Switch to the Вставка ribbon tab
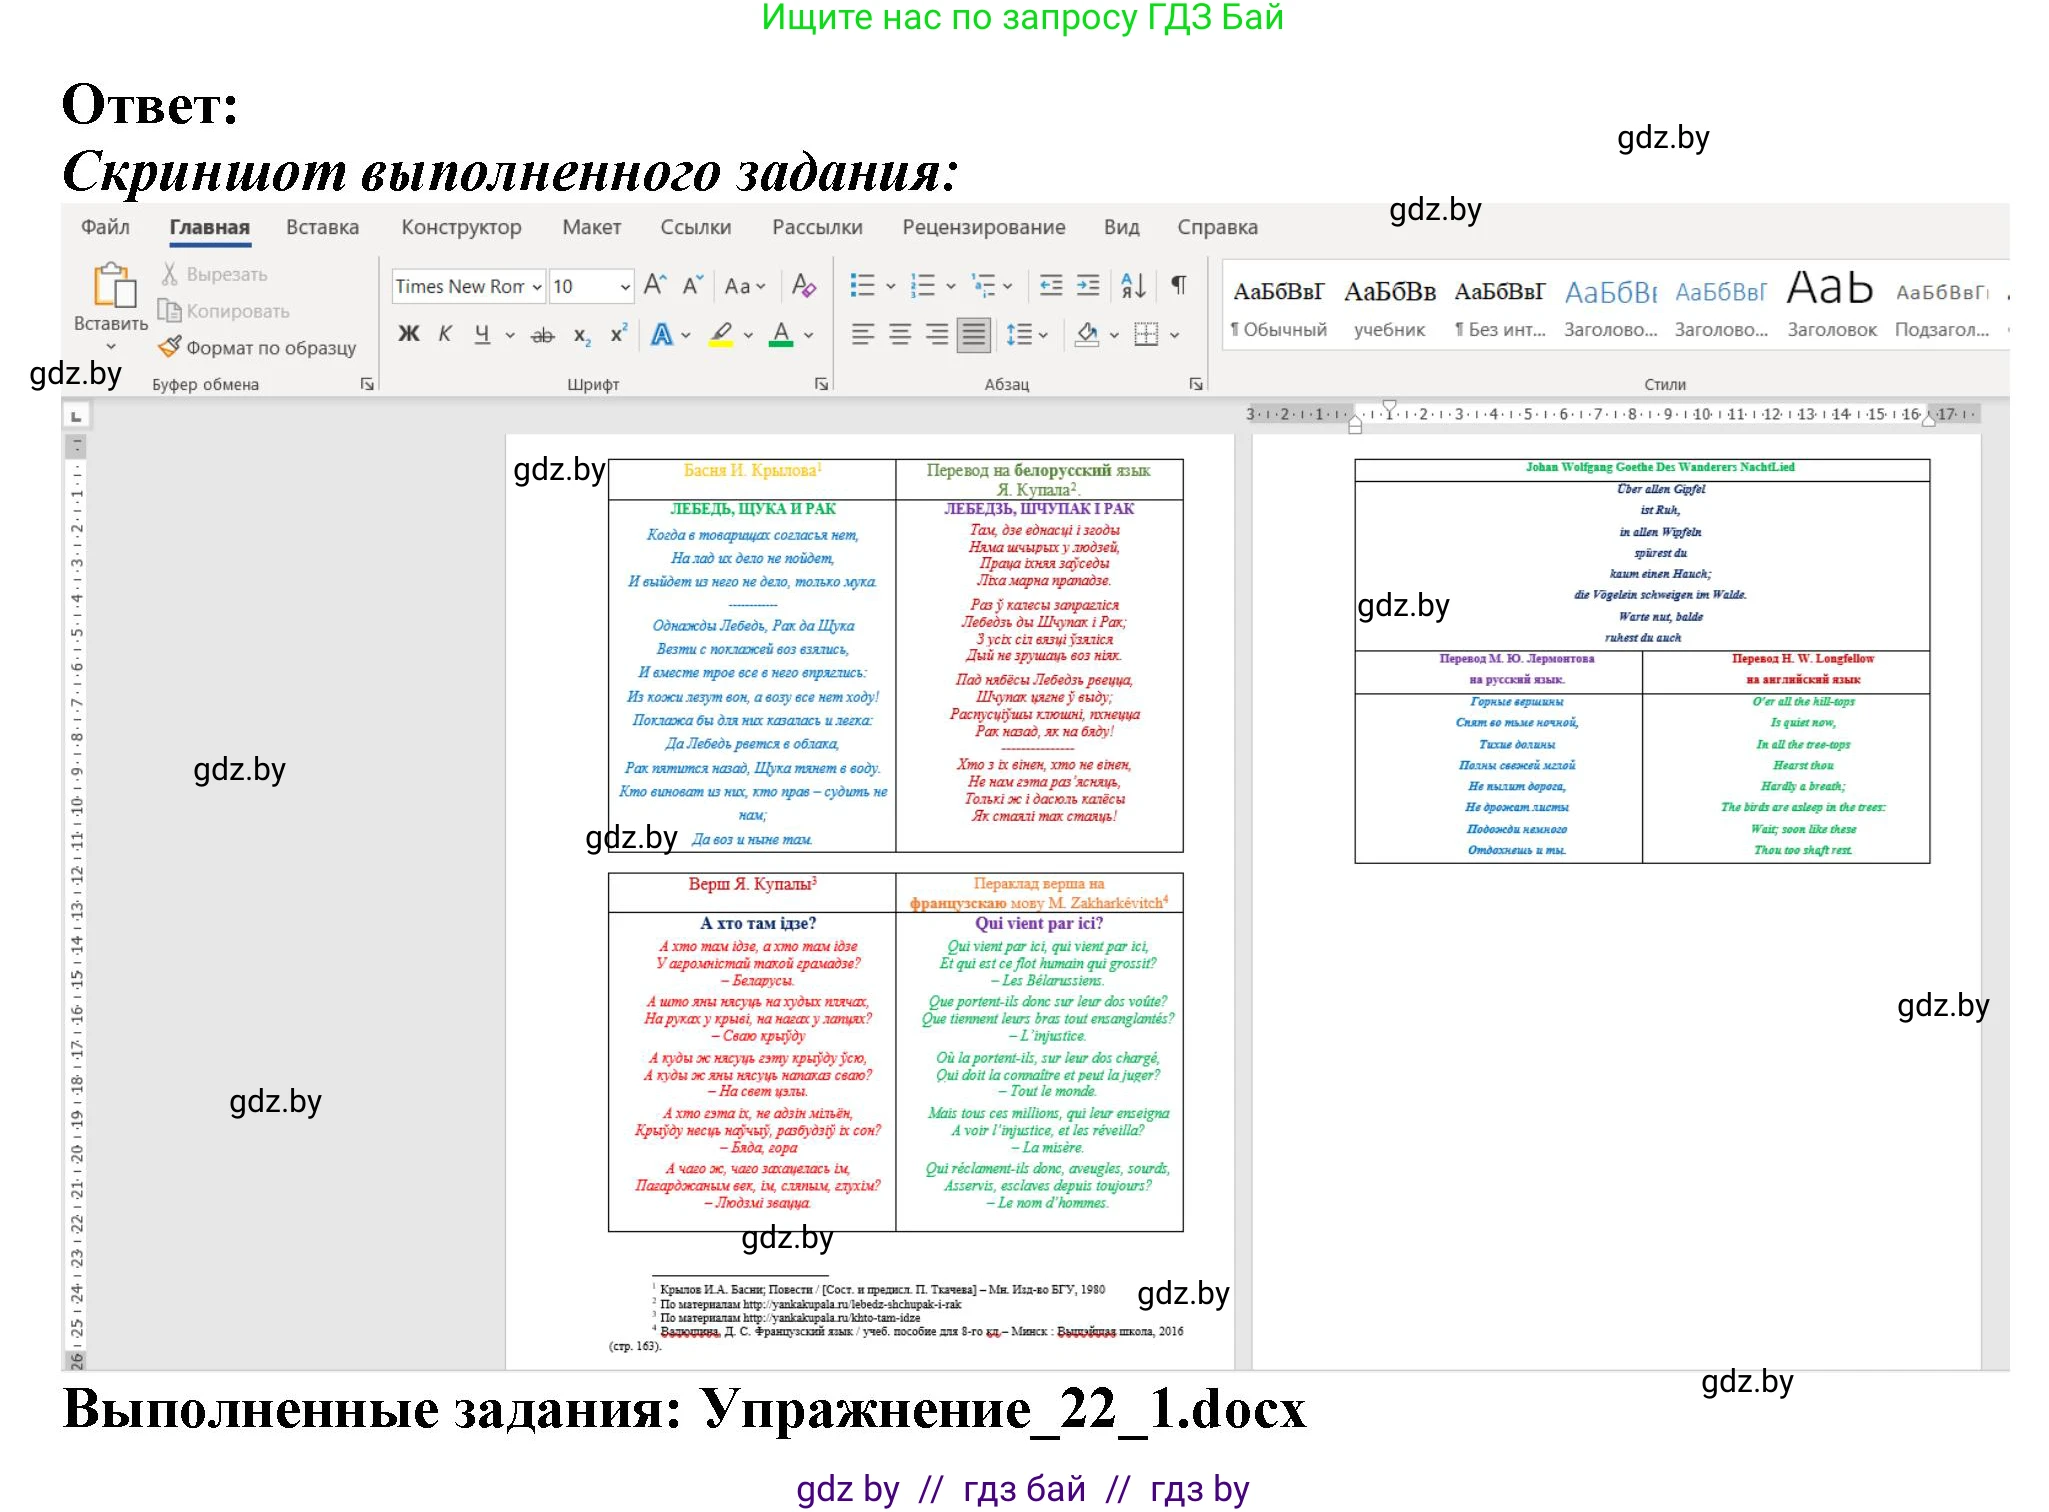This screenshot has width=2049, height=1512. click(x=320, y=227)
